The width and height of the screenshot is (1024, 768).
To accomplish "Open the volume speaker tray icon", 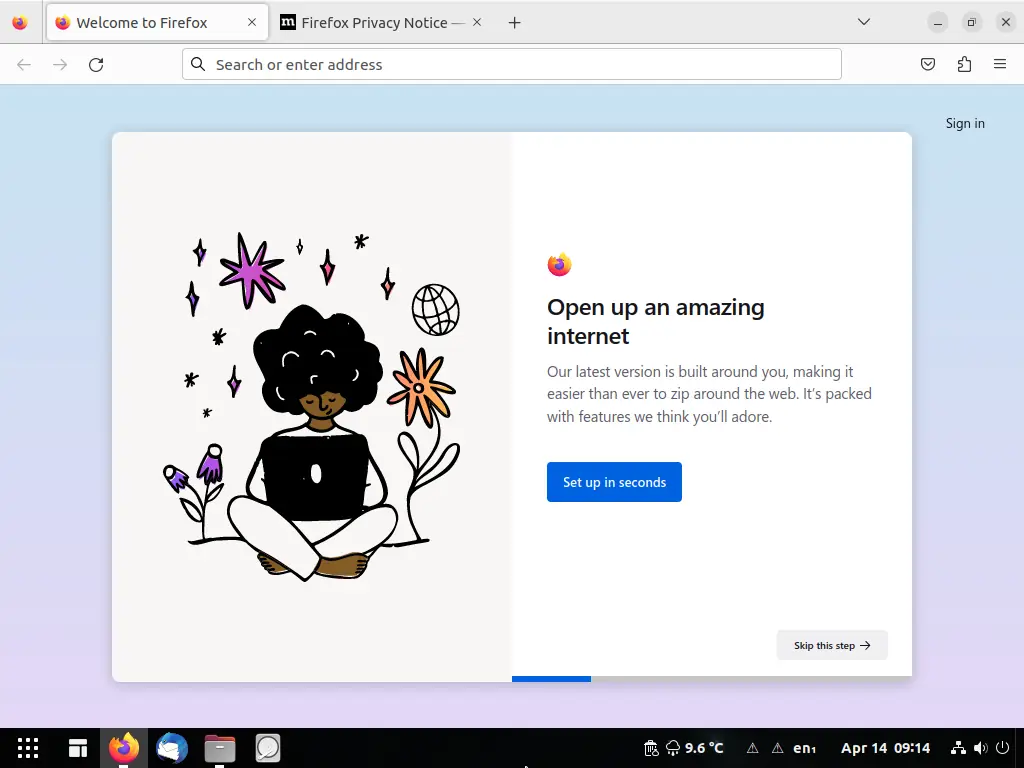I will (x=980, y=748).
